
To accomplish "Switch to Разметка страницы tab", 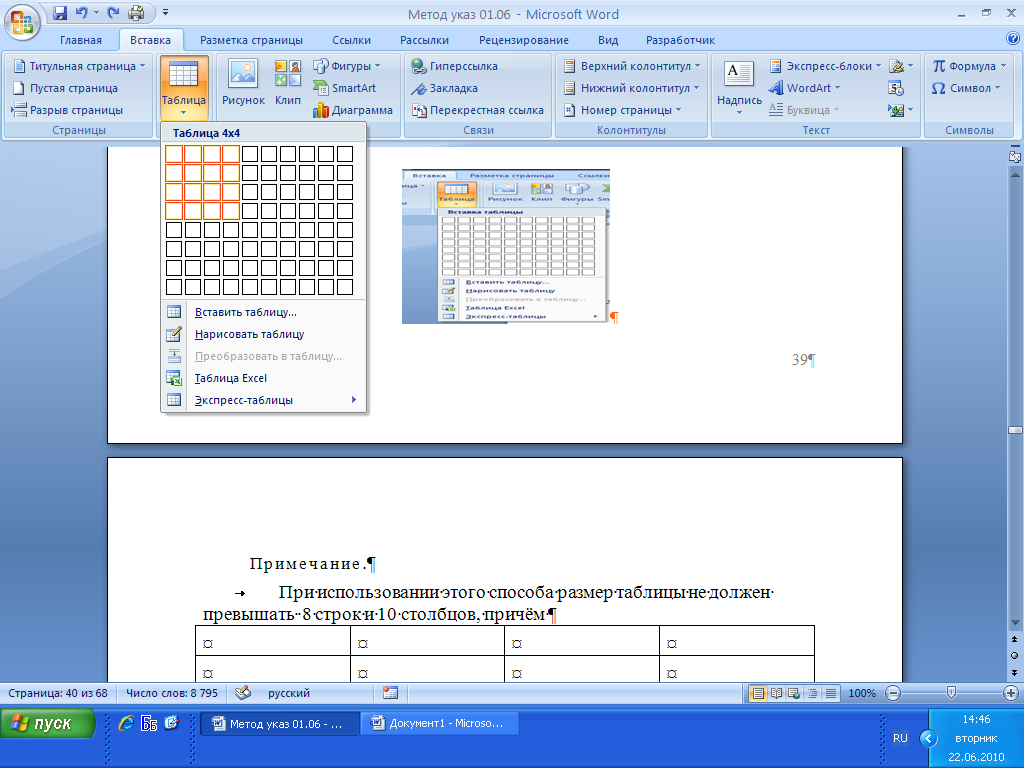I will coord(251,40).
